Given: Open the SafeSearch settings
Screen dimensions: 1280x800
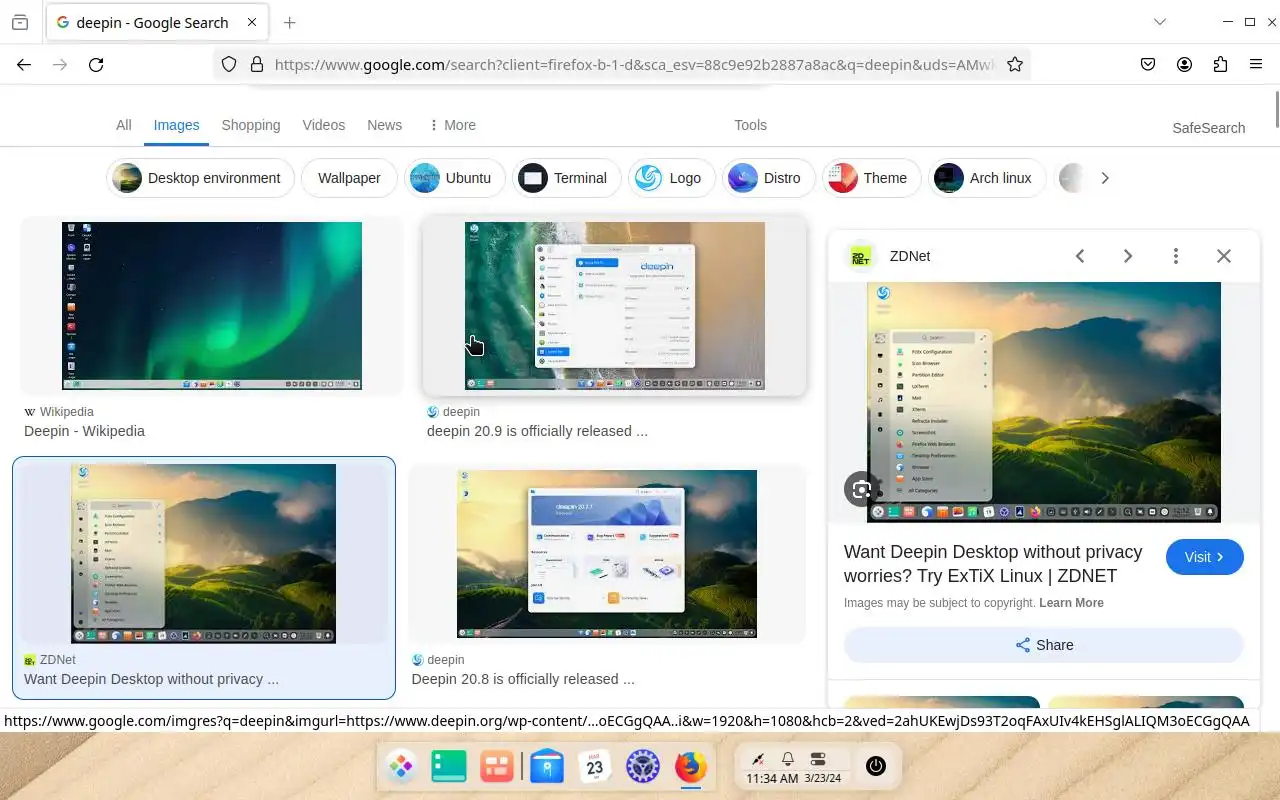Looking at the screenshot, I should coord(1208,128).
